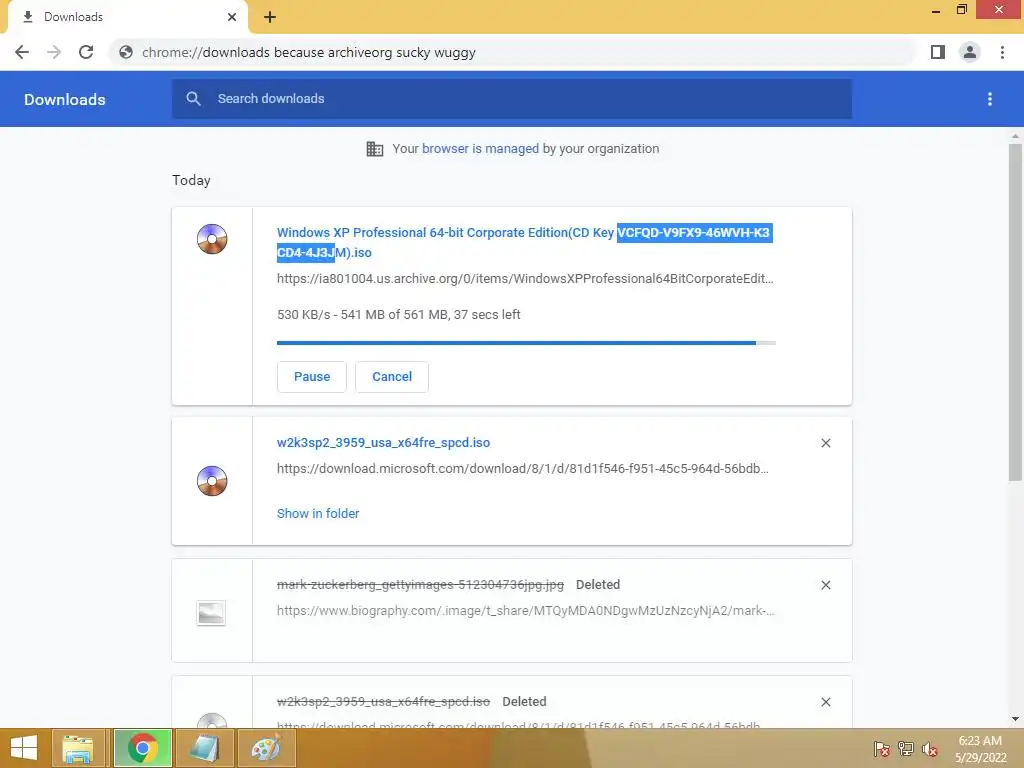1024x768 pixels.
Task: Click the 'Deleted' label next to mark-zuckerberg jpg
Action: click(598, 585)
